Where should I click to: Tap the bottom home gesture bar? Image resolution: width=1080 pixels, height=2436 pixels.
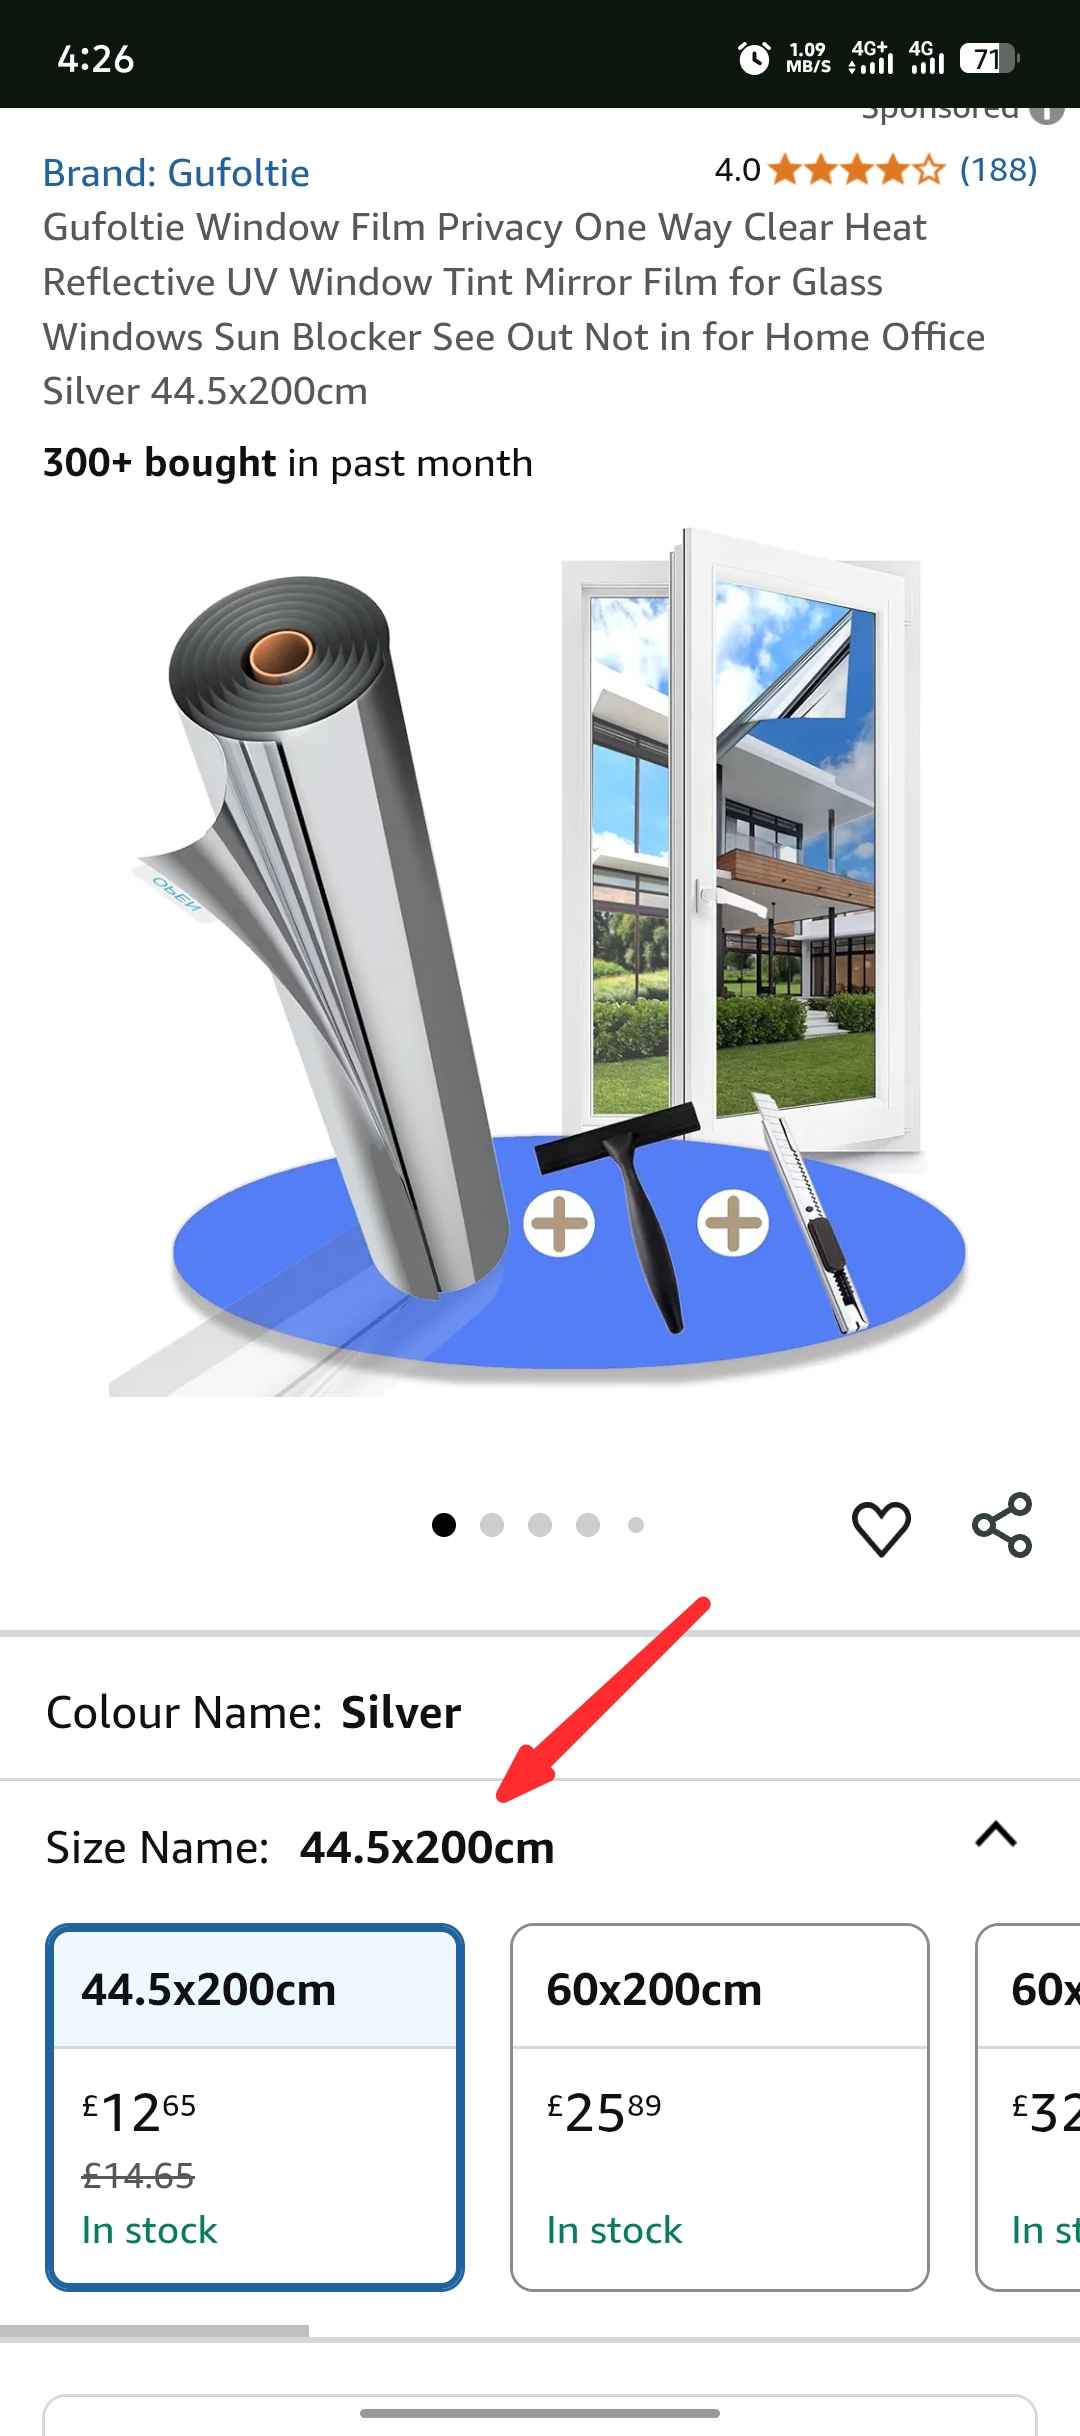coord(540,2413)
